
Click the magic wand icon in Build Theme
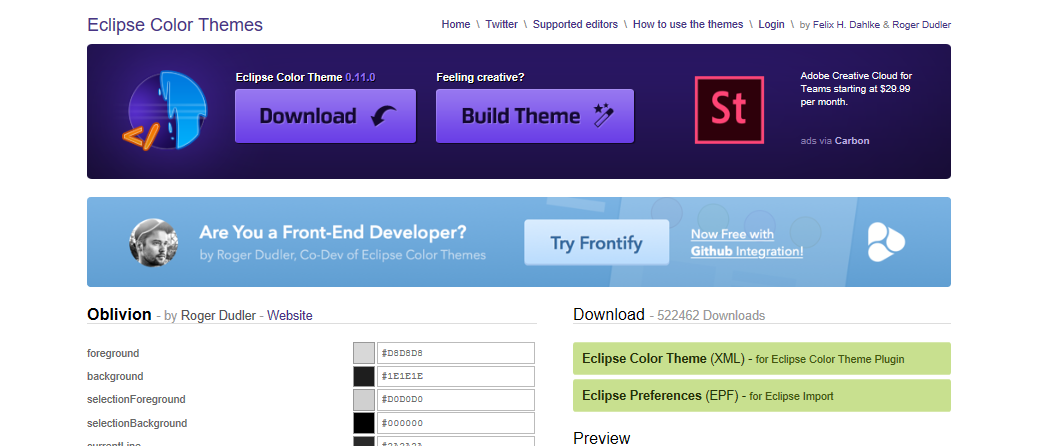click(603, 114)
